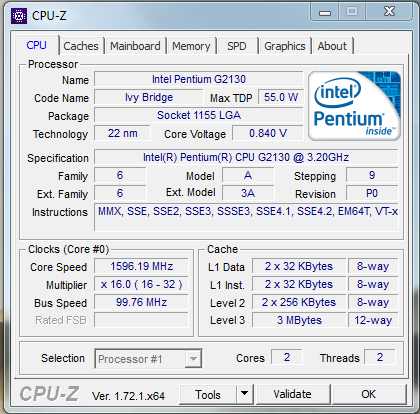Click the Revision value P0
This screenshot has height=414, width=420.
pyautogui.click(x=372, y=193)
